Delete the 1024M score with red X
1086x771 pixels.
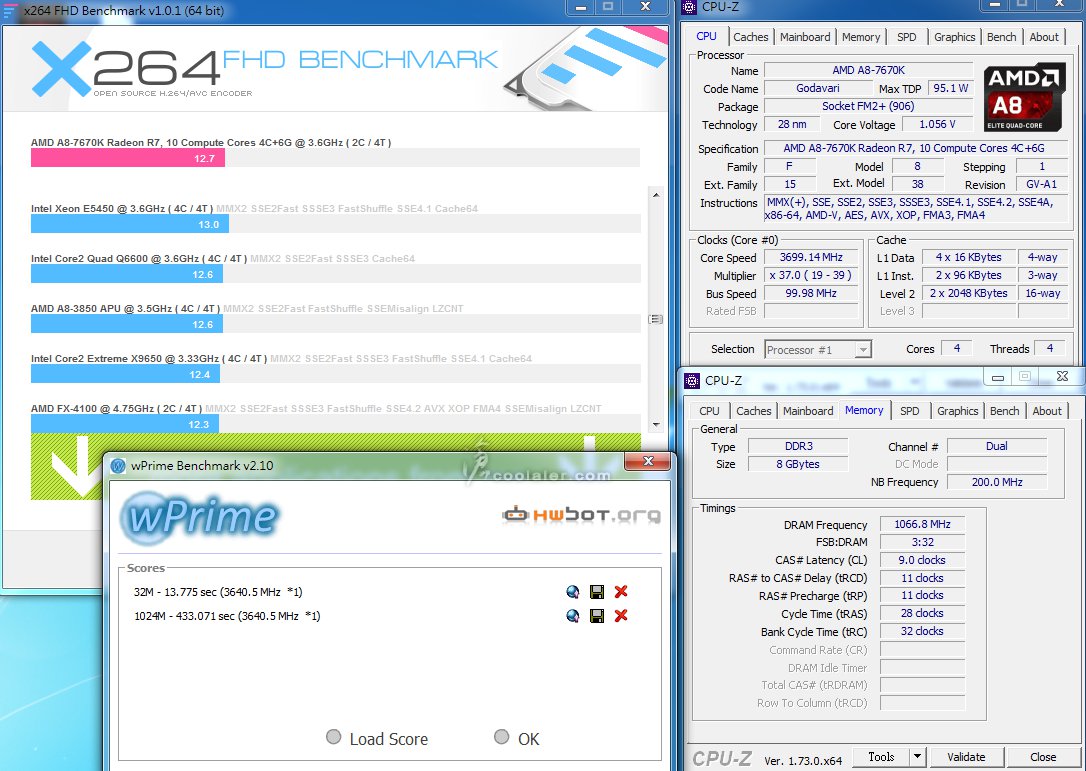621,616
